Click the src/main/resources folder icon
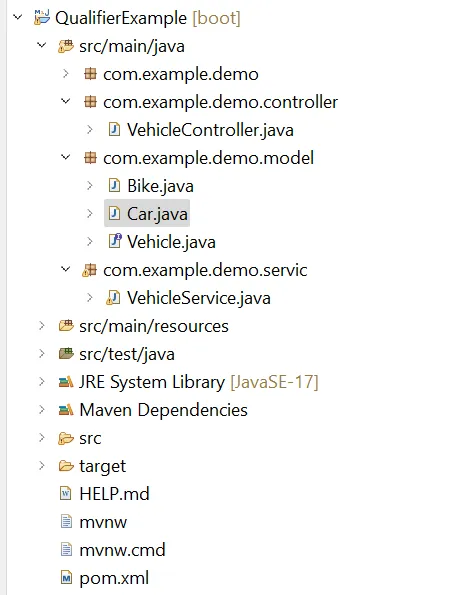Image resolution: width=472 pixels, height=595 pixels. tap(66, 326)
